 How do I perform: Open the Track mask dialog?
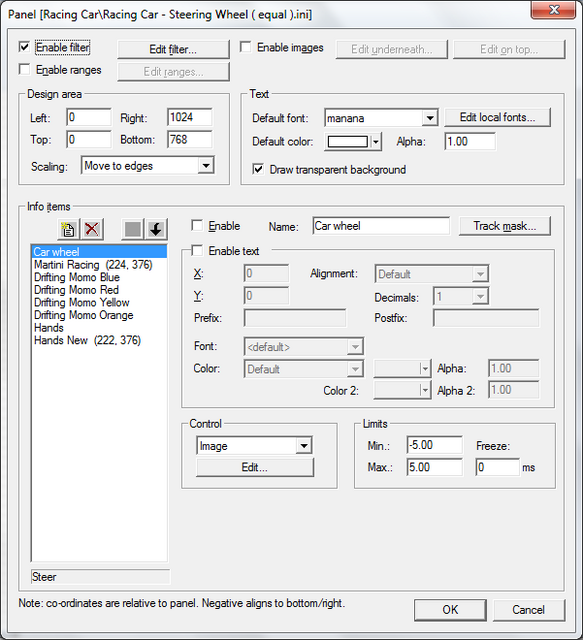[505, 226]
